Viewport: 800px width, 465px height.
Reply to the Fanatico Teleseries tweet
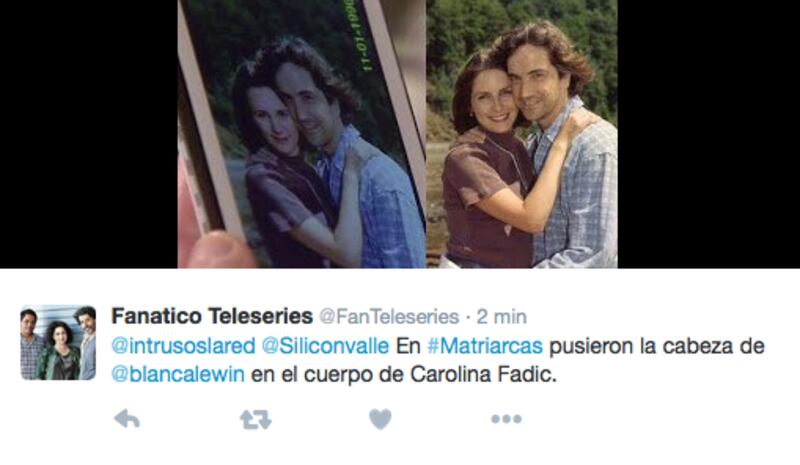tap(127, 419)
